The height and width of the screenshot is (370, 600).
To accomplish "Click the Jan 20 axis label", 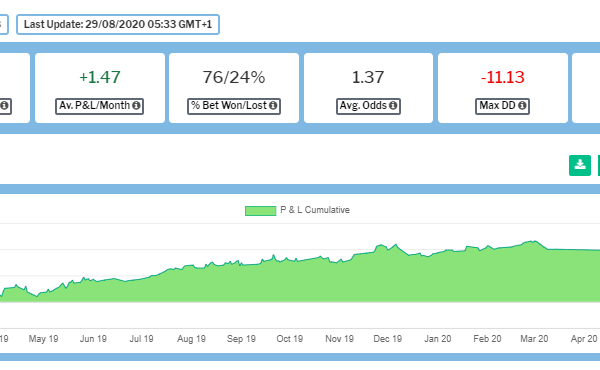I will point(438,339).
